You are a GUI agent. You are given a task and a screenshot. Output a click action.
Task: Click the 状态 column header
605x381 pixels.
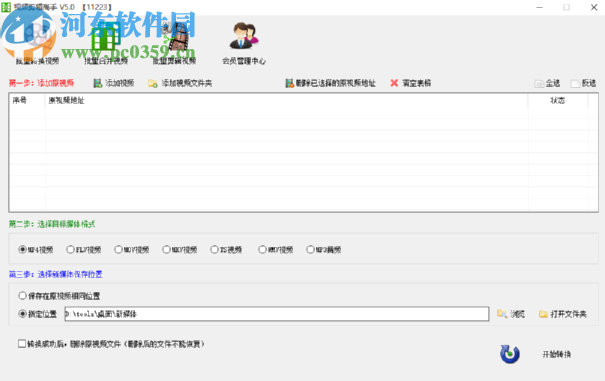pos(558,101)
